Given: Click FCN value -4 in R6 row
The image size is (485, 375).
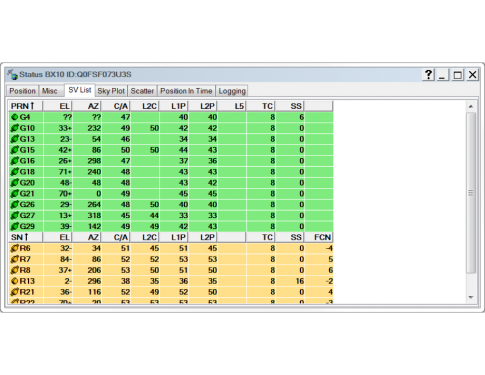Looking at the screenshot, I should [x=329, y=248].
